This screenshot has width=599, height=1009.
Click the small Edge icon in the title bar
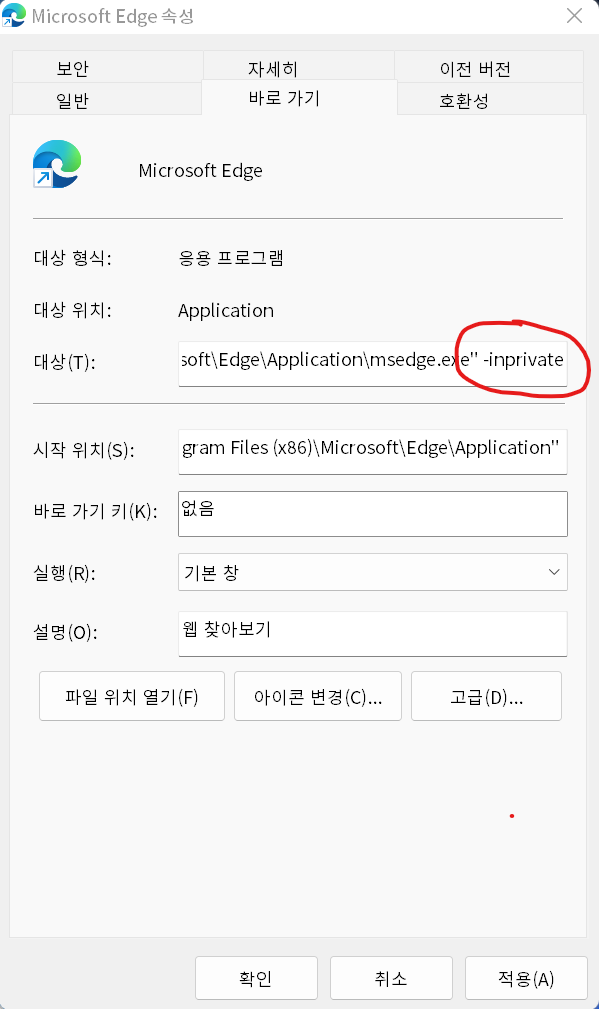[14, 15]
